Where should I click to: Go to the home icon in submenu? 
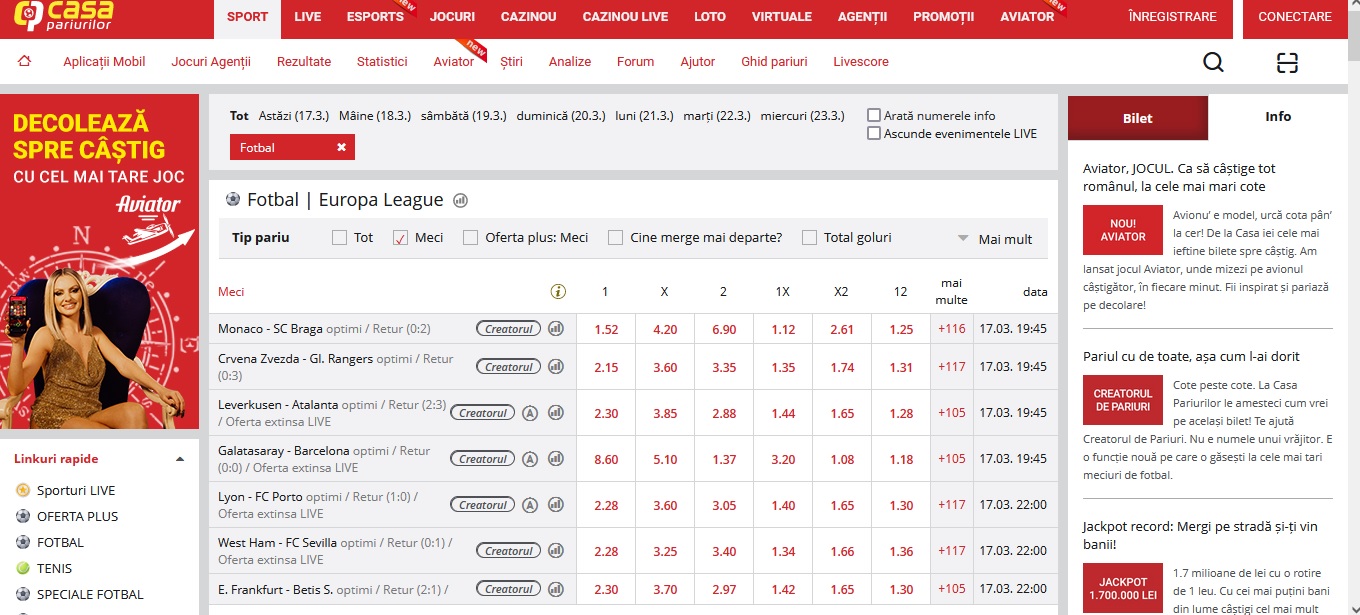[25, 61]
